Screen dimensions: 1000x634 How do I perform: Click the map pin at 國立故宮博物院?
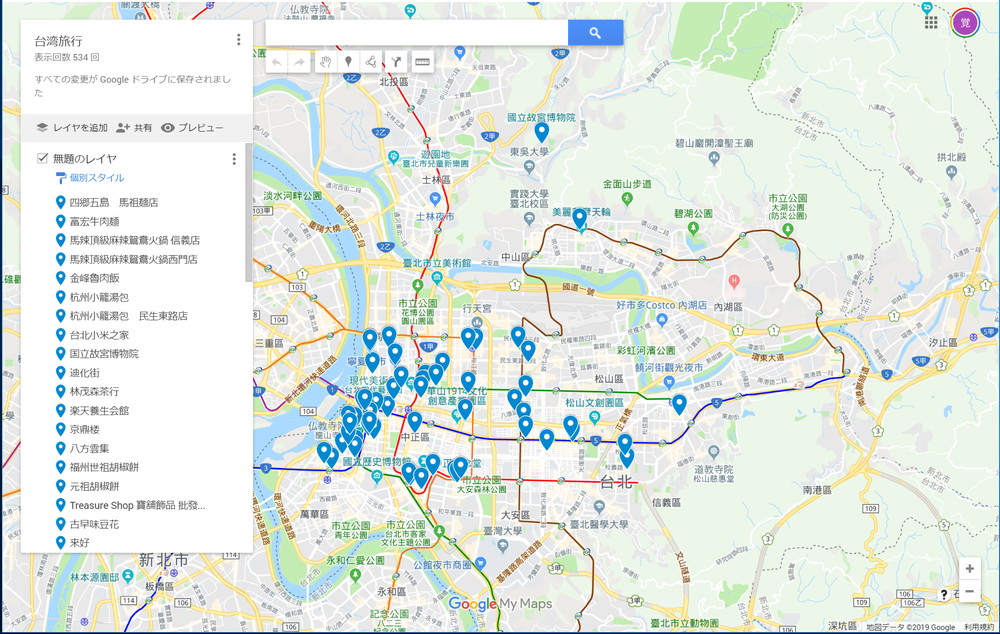(x=541, y=133)
